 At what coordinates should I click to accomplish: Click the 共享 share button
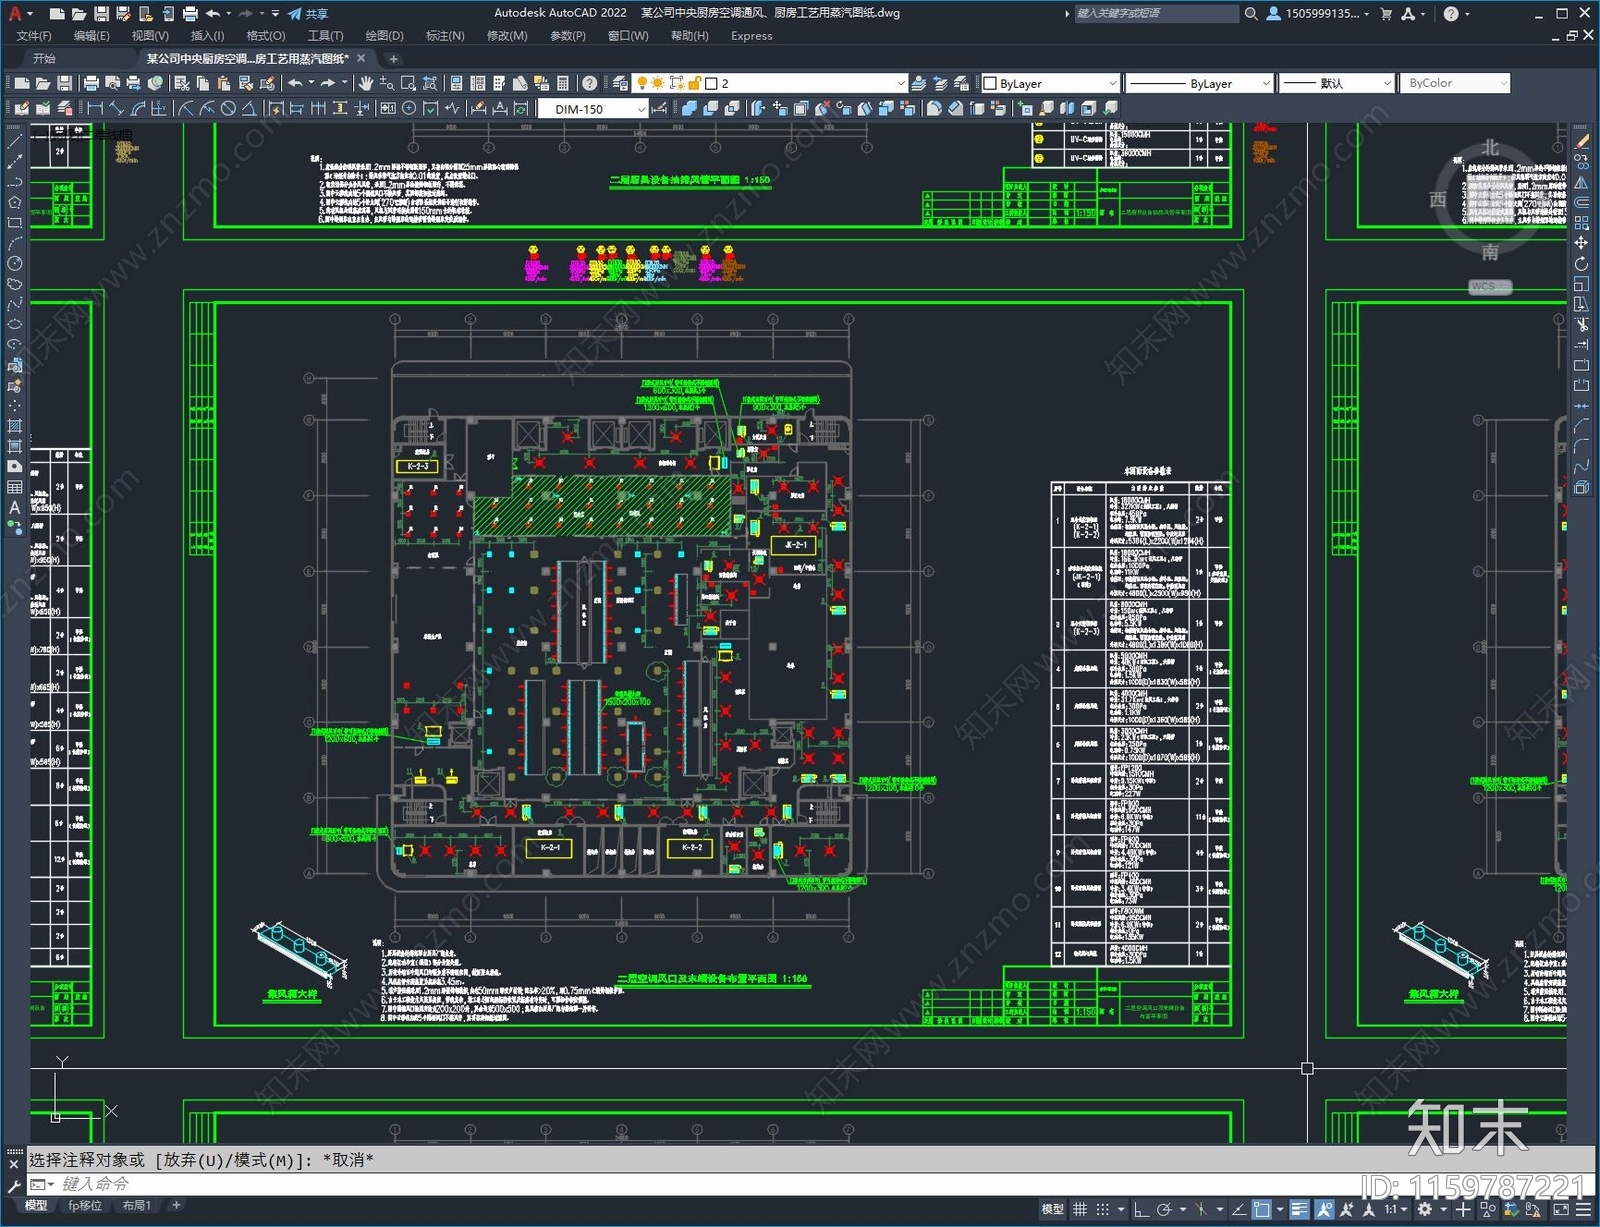308,14
